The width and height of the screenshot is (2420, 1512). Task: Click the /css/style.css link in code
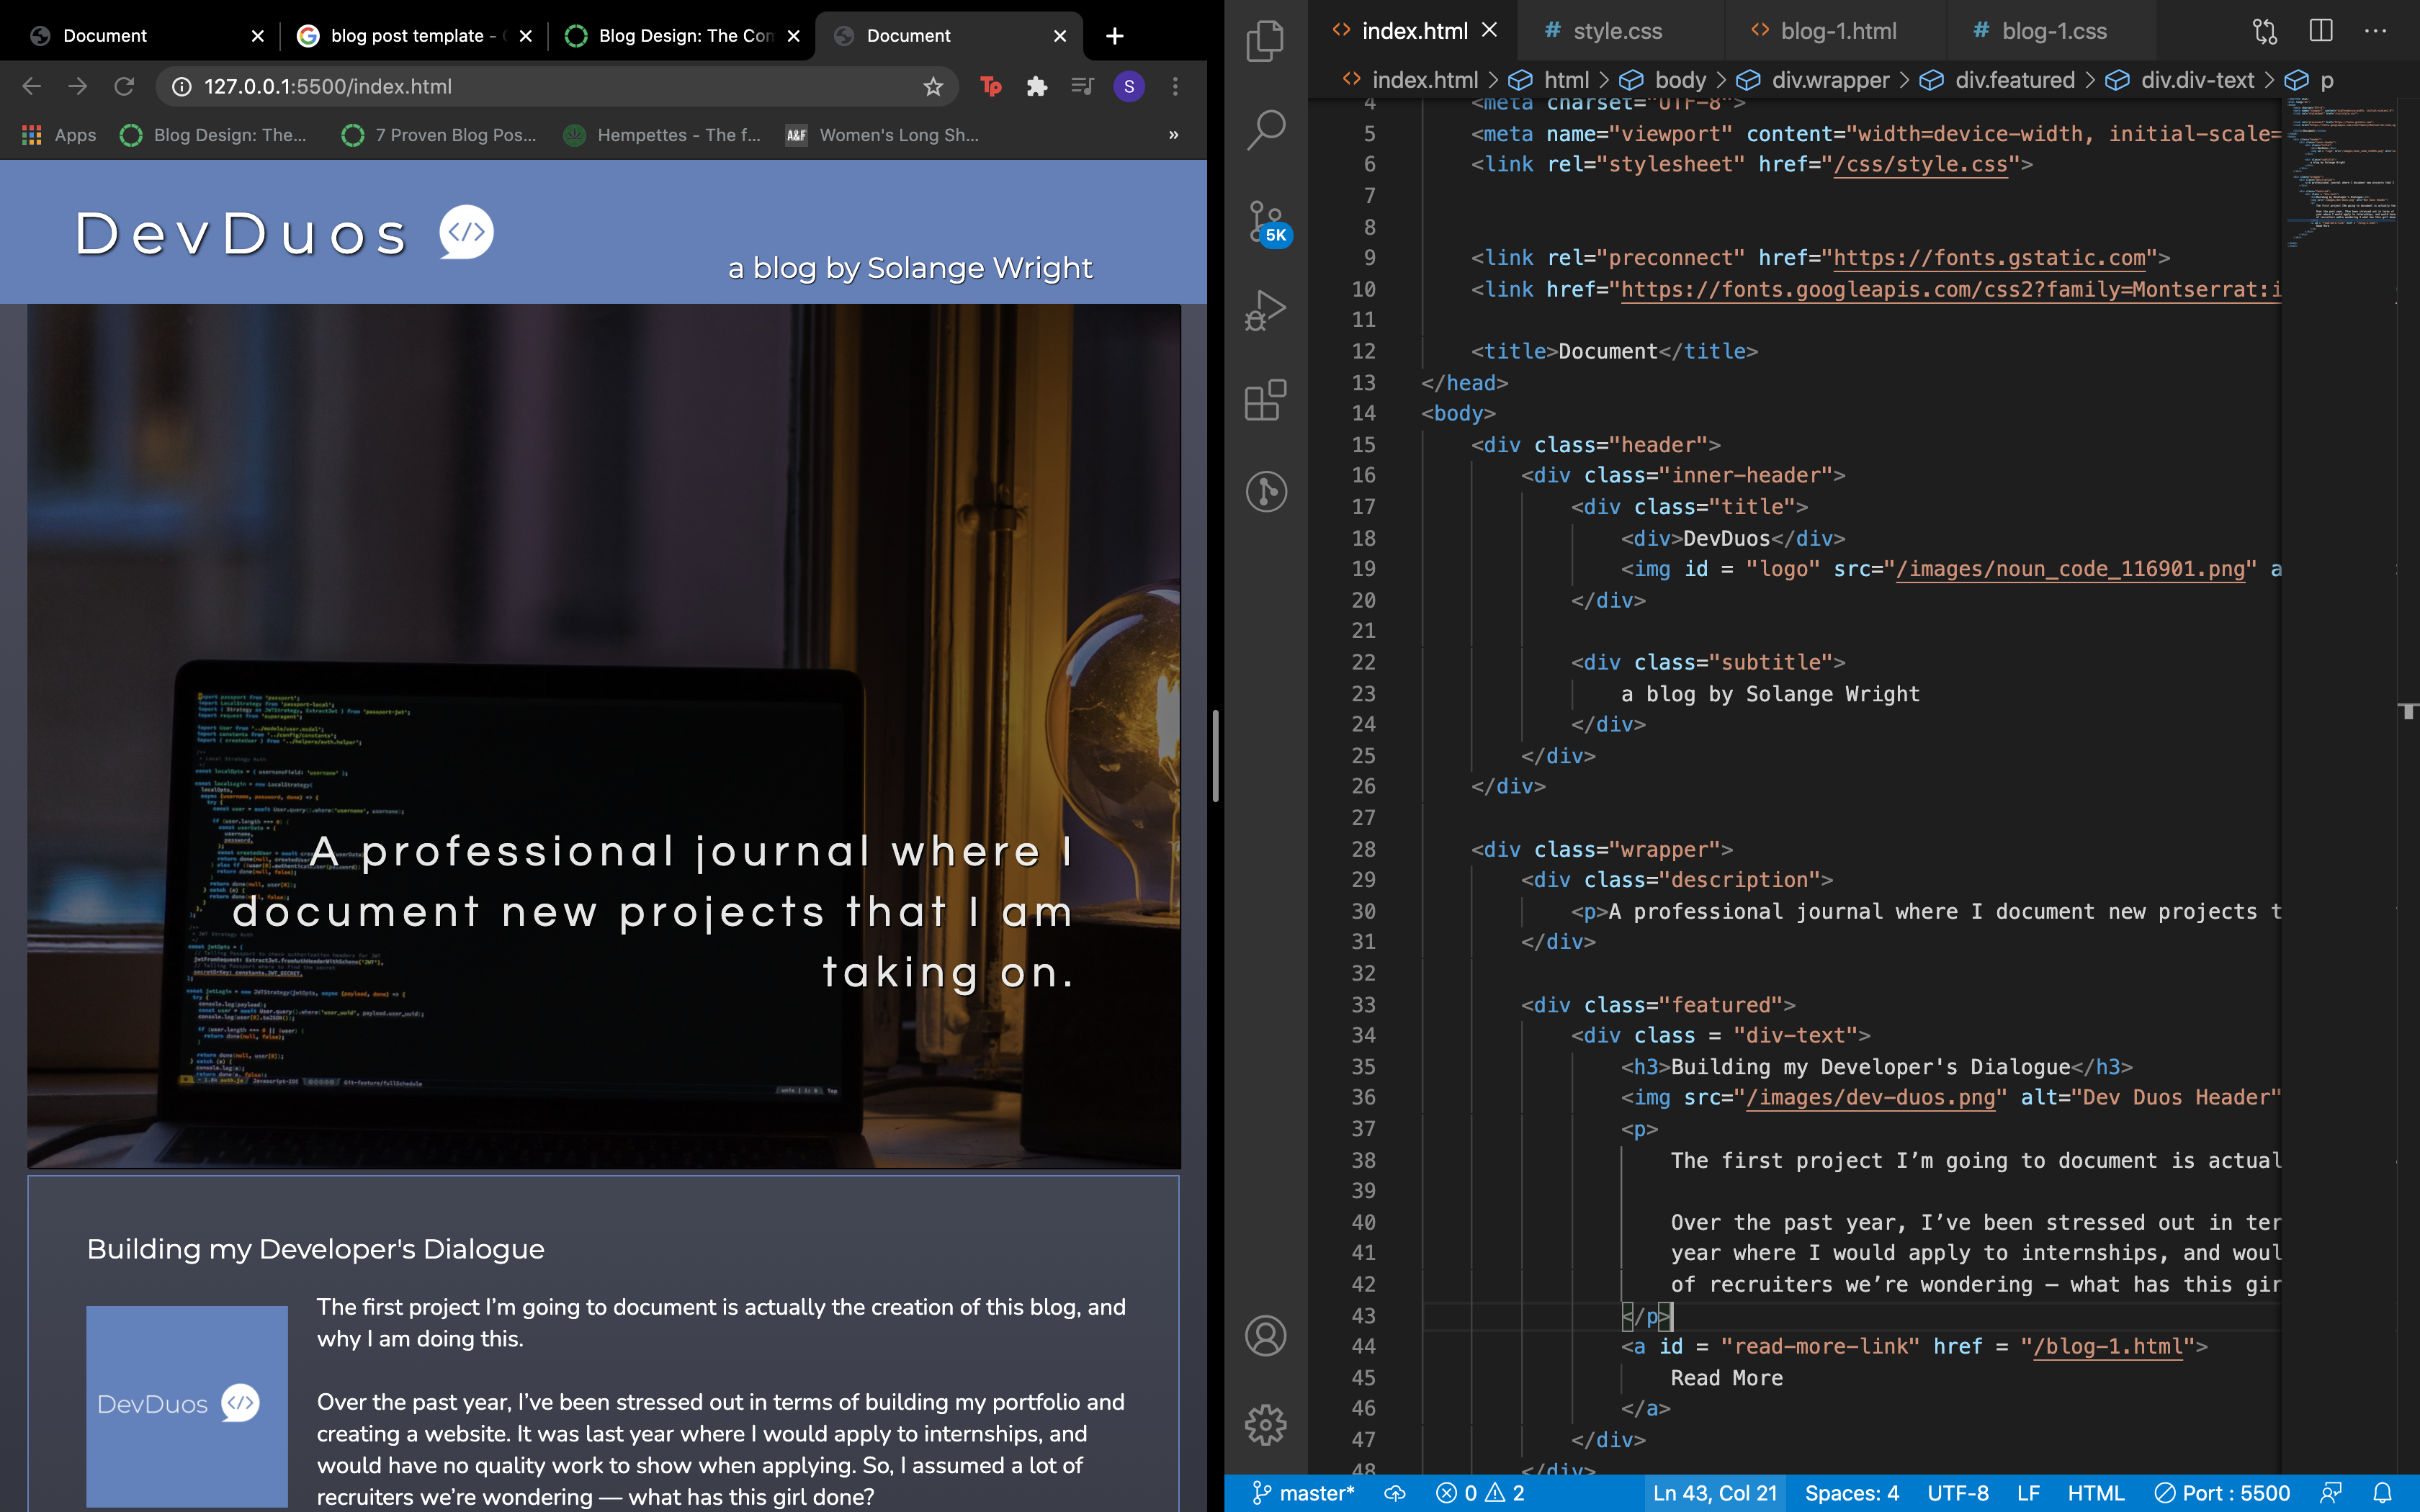(x=1921, y=164)
